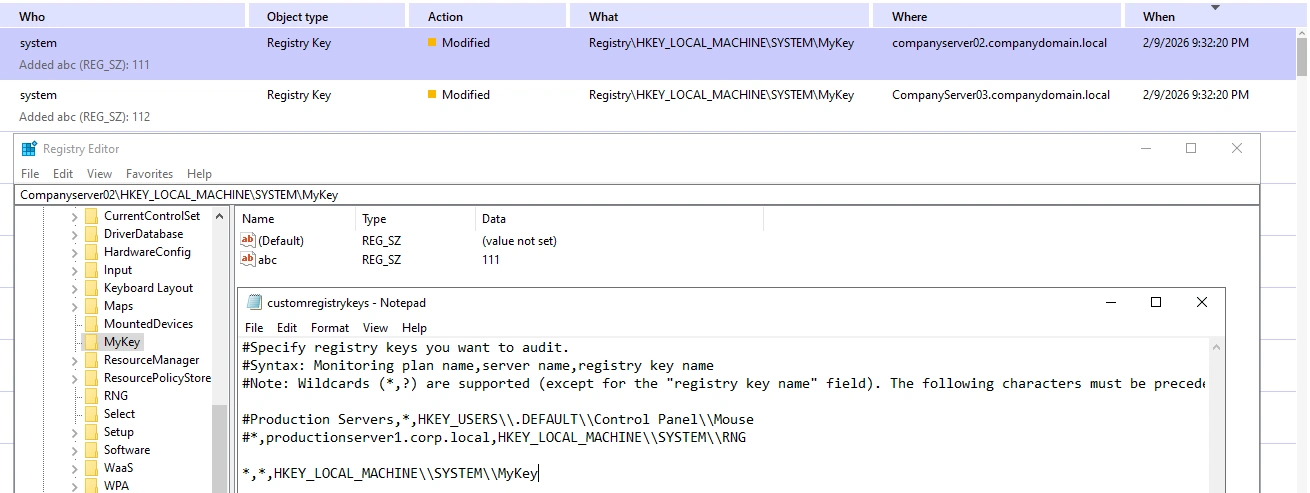
Task: Sort by the Who column header
Action: point(122,16)
